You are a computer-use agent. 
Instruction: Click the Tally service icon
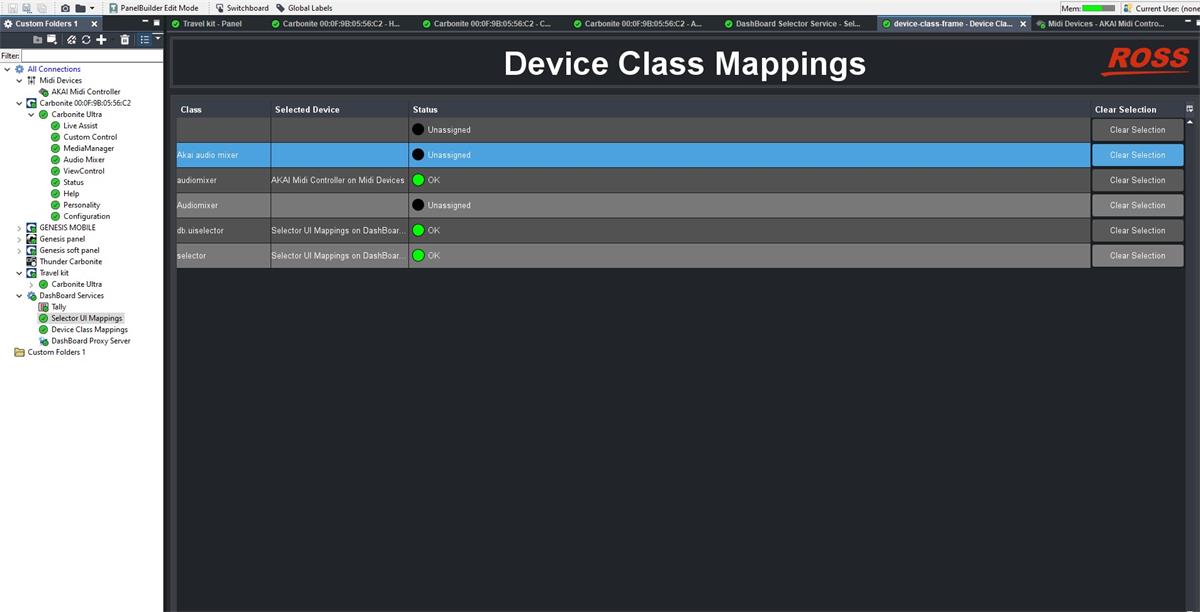[x=43, y=307]
